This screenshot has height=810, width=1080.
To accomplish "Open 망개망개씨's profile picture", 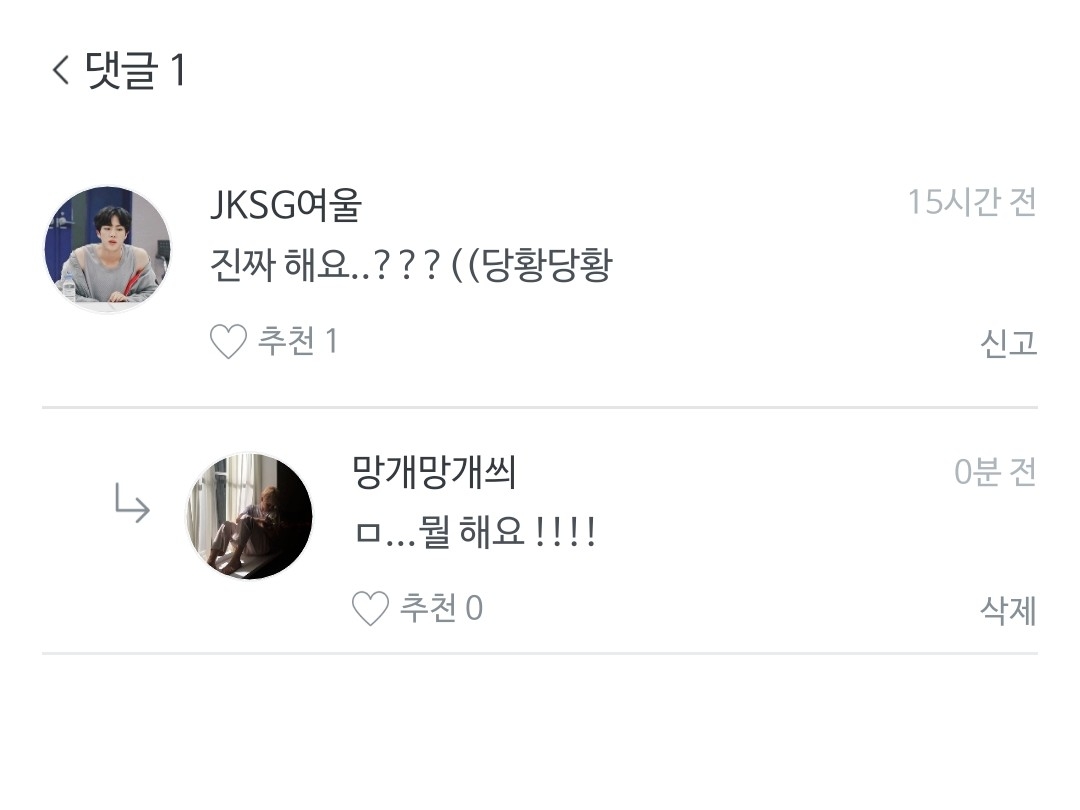I will coord(249,516).
